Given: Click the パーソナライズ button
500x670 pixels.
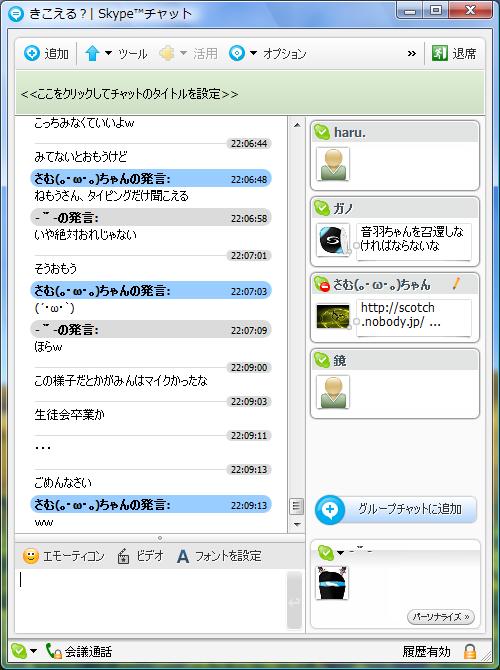Looking at the screenshot, I should point(441,617).
